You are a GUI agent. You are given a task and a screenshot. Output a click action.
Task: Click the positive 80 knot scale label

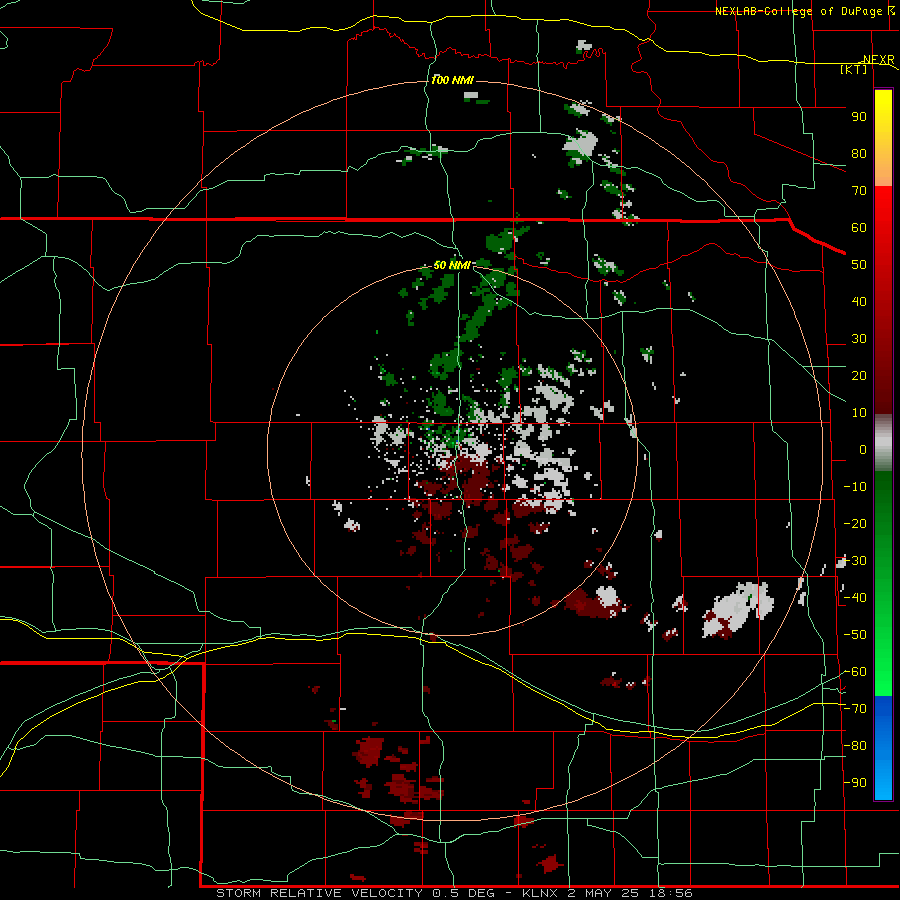click(x=859, y=153)
